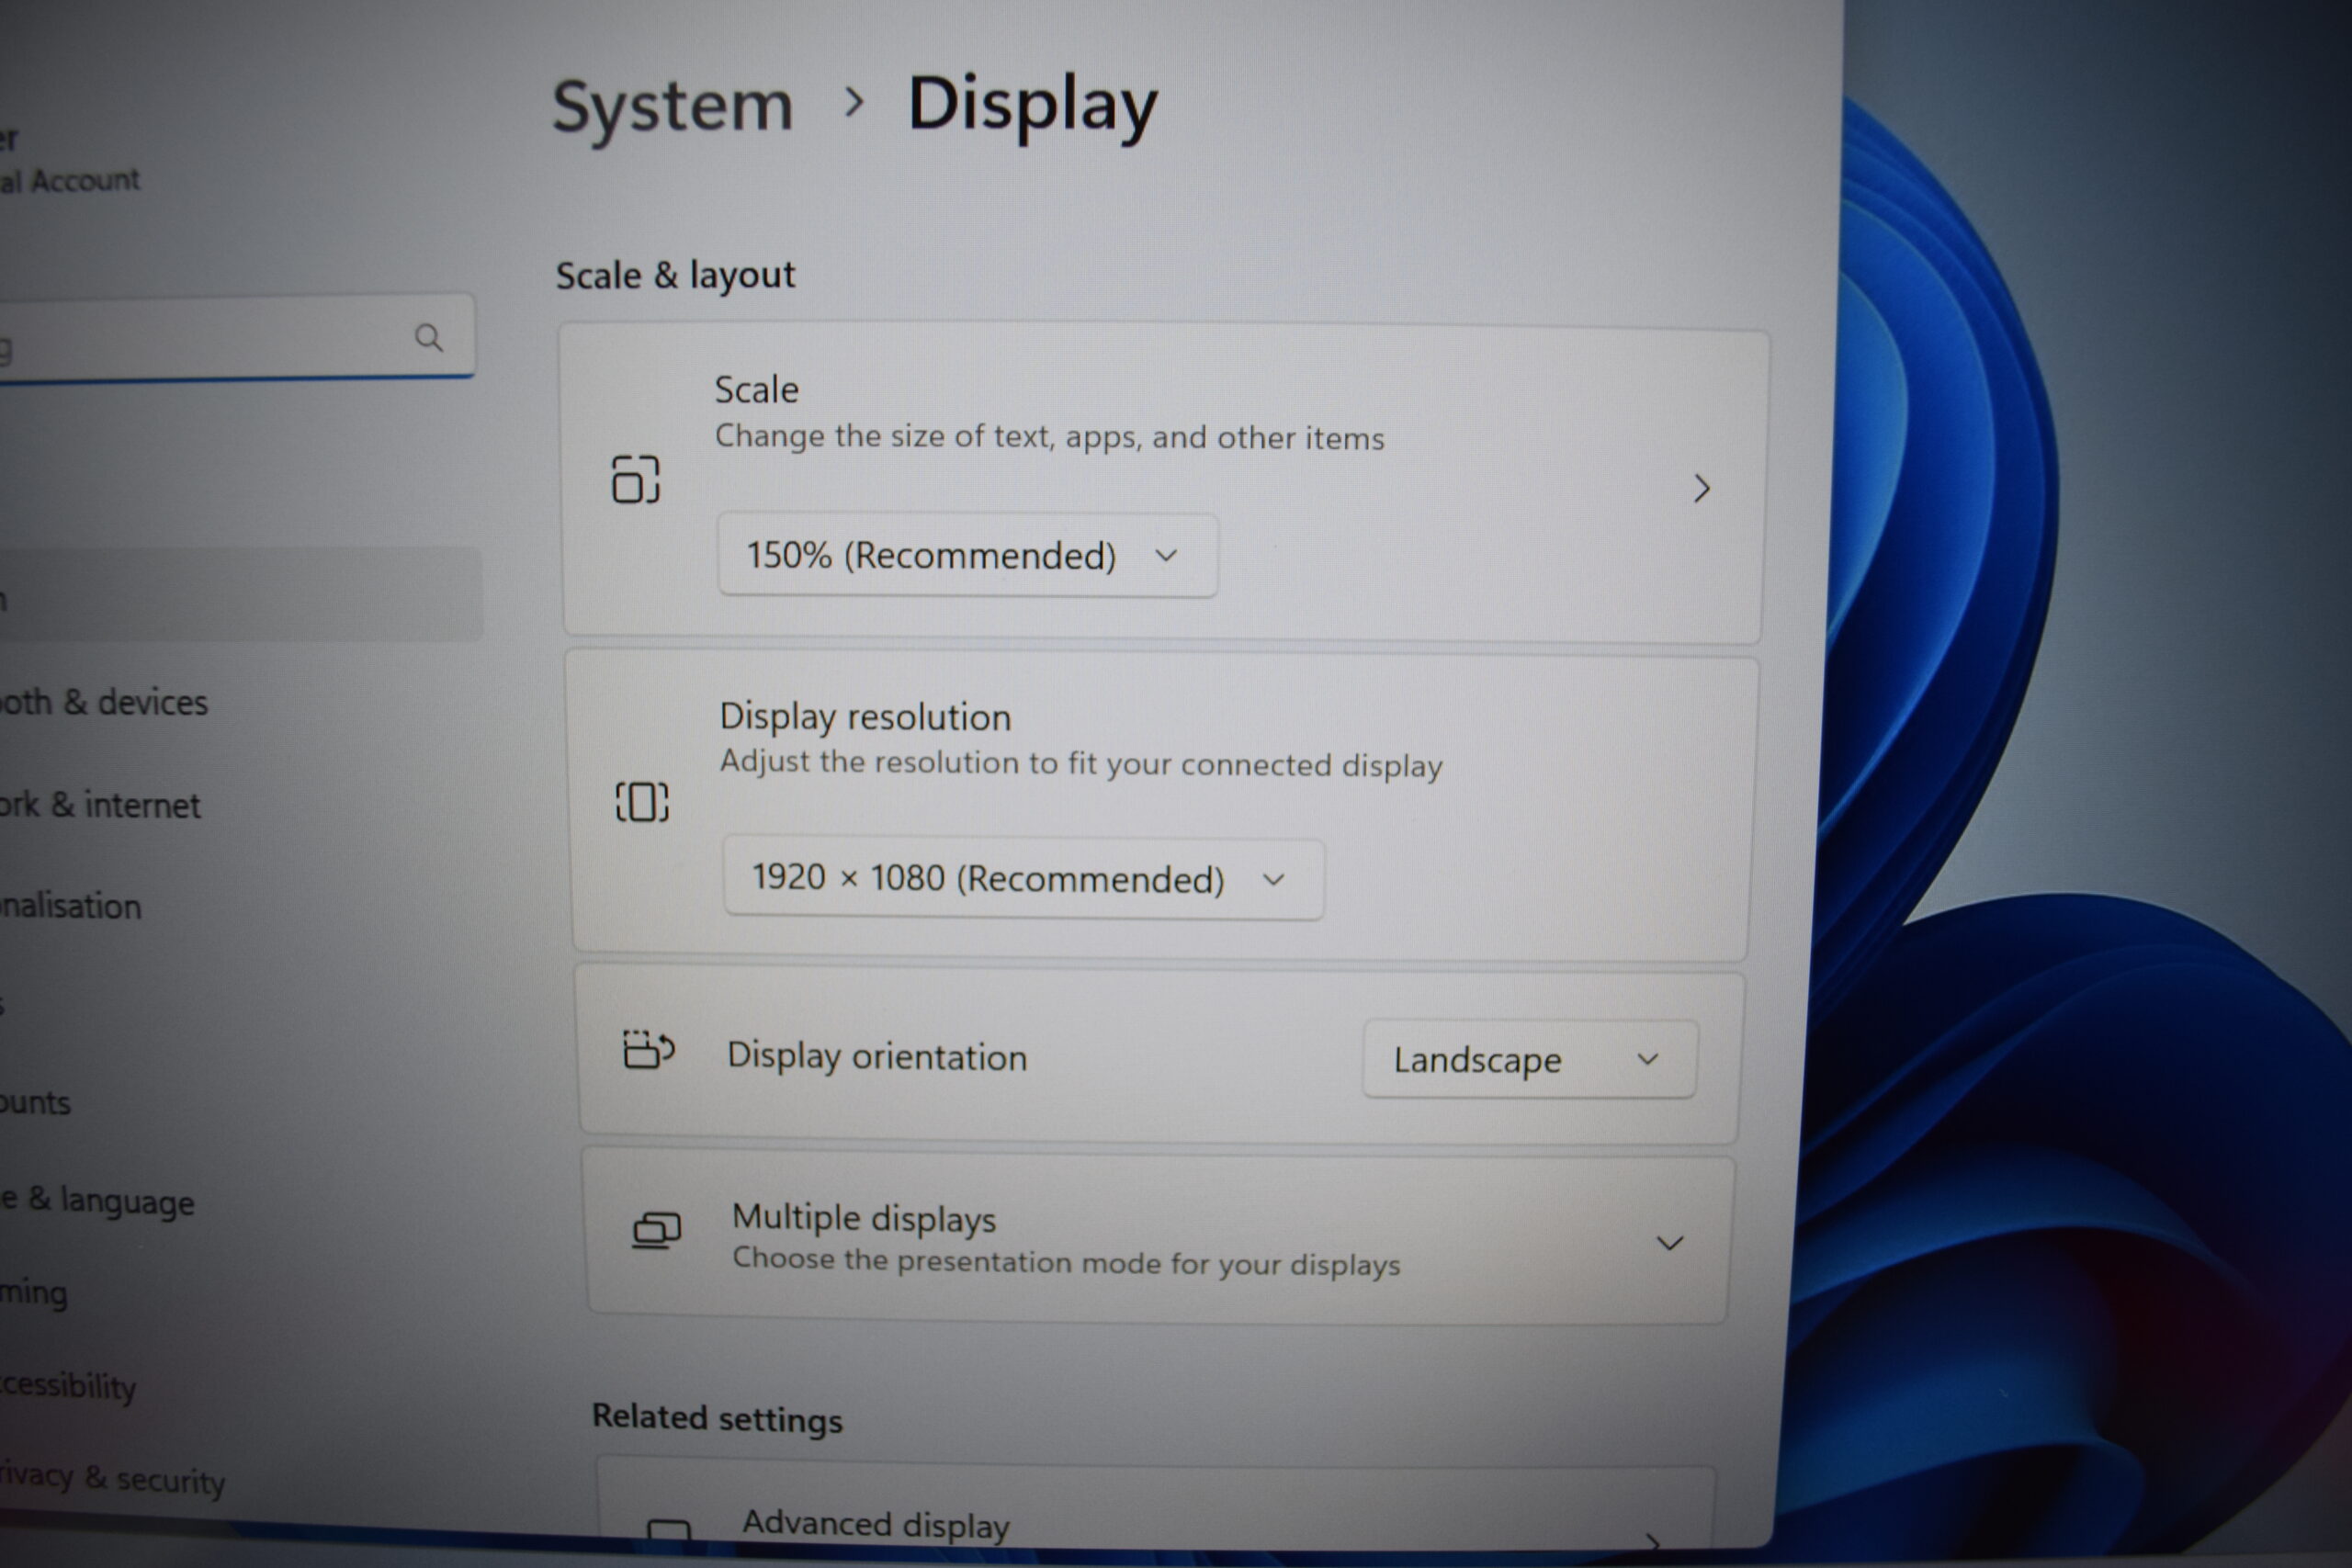Select the highlighted System sidebar item
2352x1568 pixels.
click(241, 595)
